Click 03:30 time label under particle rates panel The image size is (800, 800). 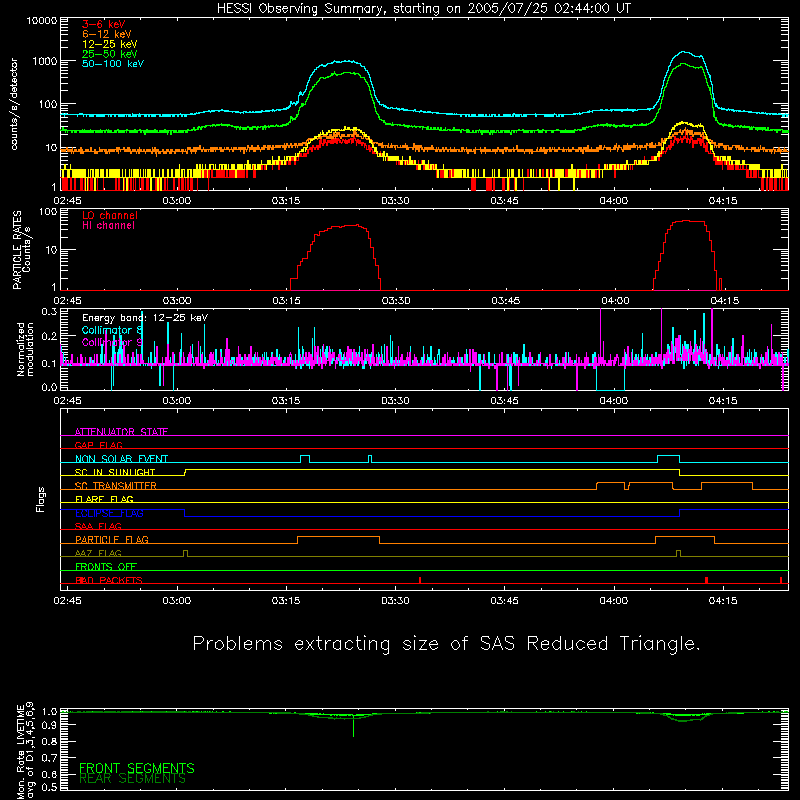(x=395, y=301)
